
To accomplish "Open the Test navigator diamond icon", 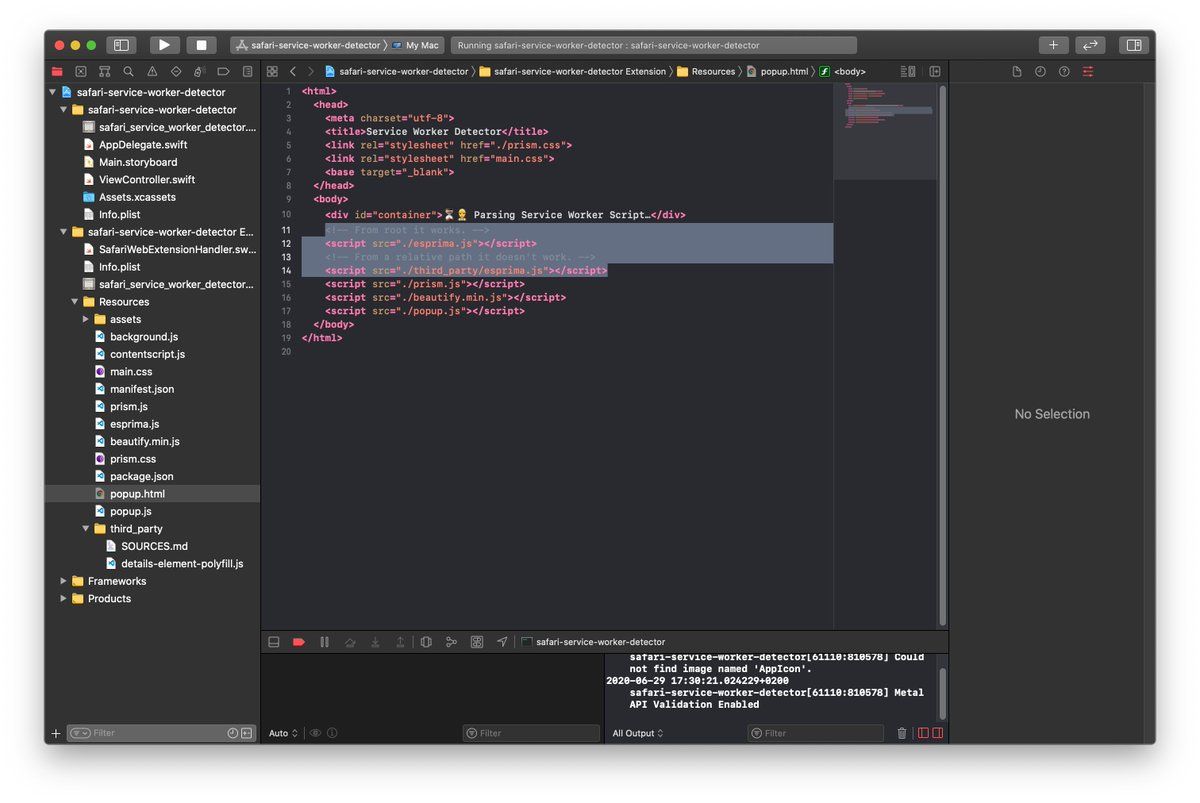I will pyautogui.click(x=176, y=72).
